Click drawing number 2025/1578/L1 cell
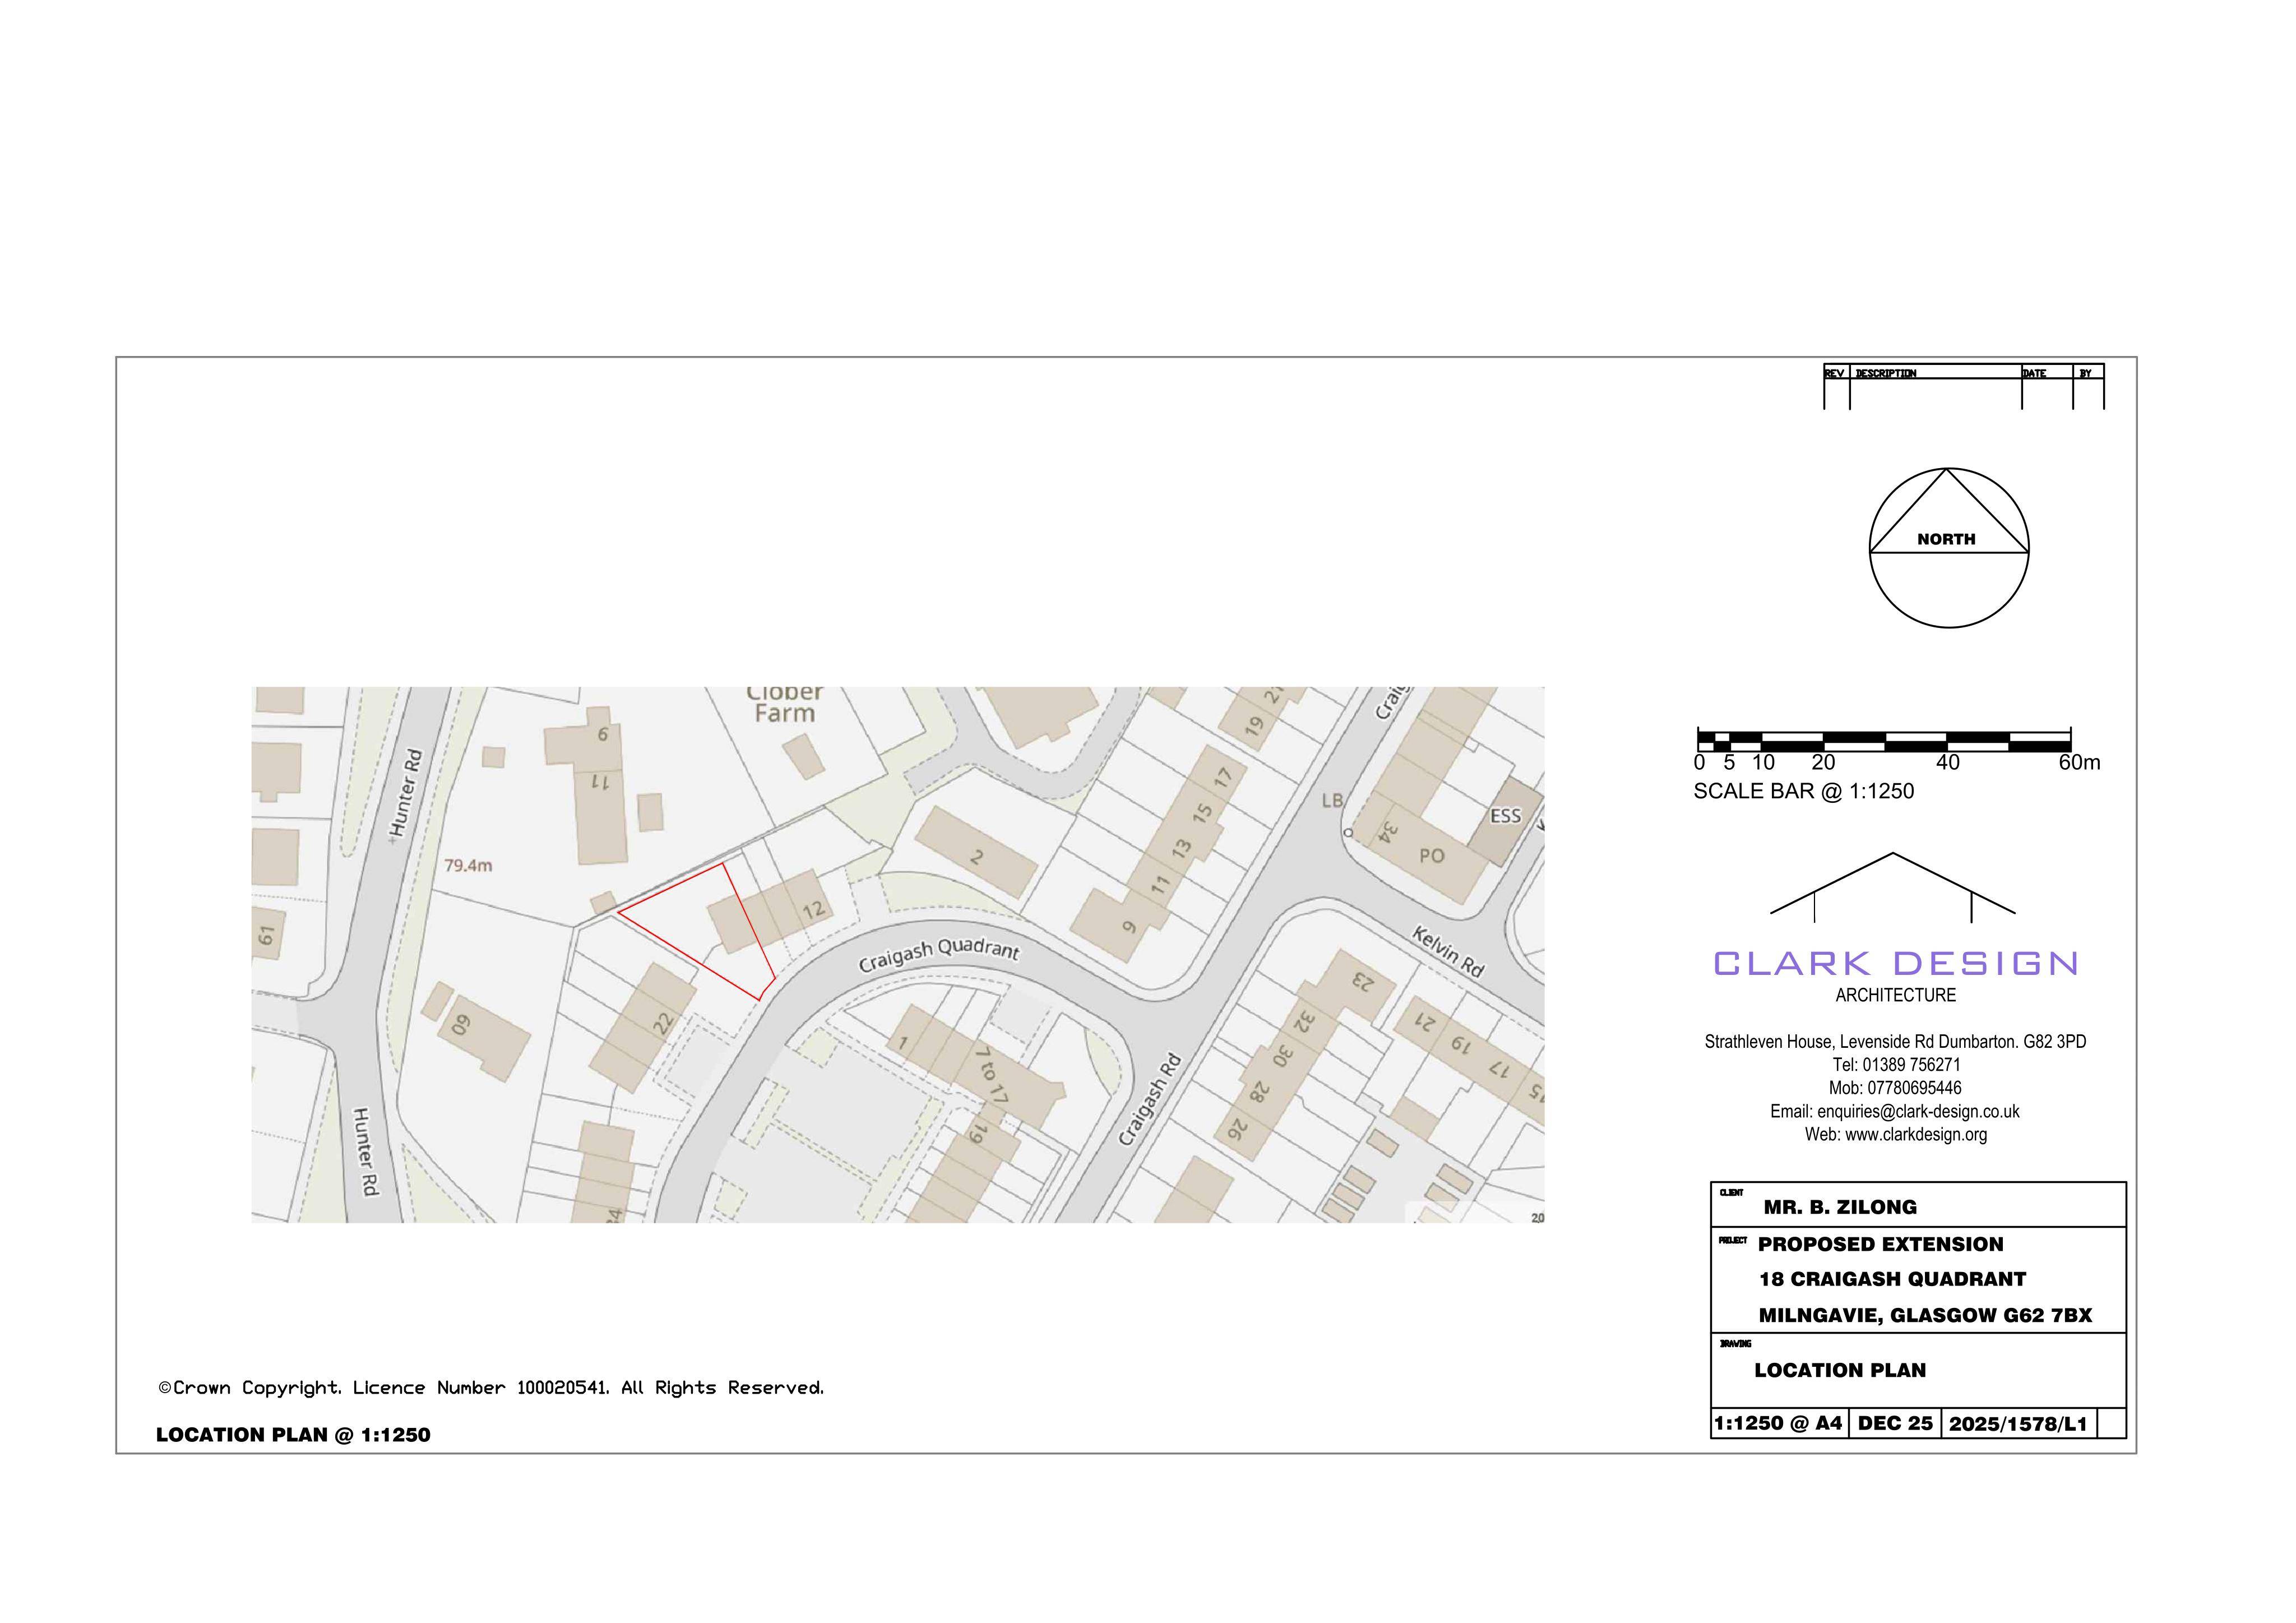2296x1623 pixels. point(2018,1424)
